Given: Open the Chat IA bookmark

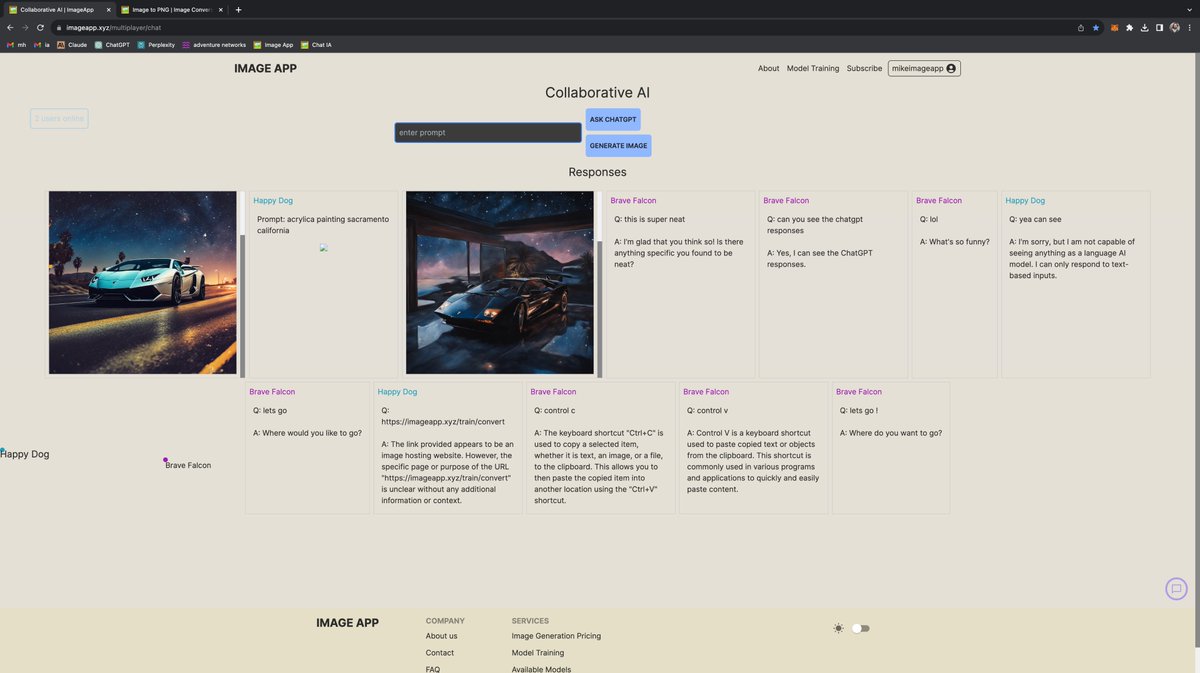Looking at the screenshot, I should coord(316,45).
